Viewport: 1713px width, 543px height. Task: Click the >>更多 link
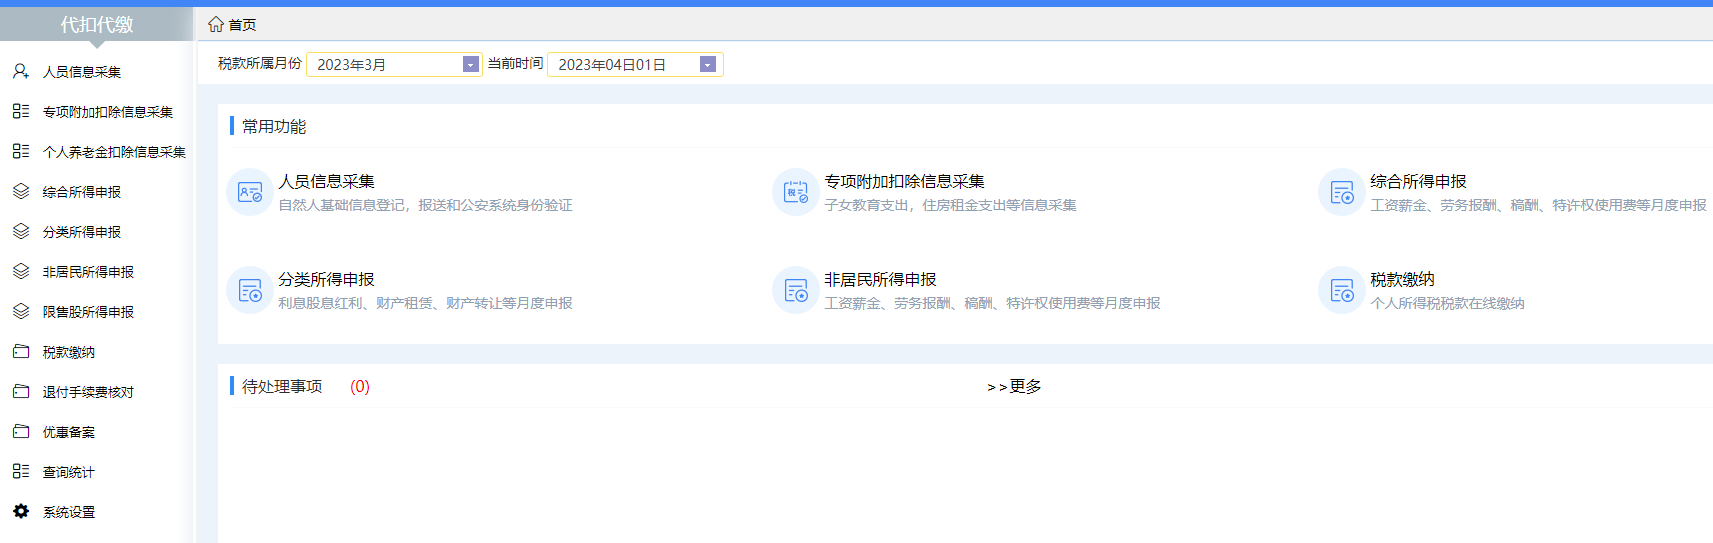pos(1014,386)
